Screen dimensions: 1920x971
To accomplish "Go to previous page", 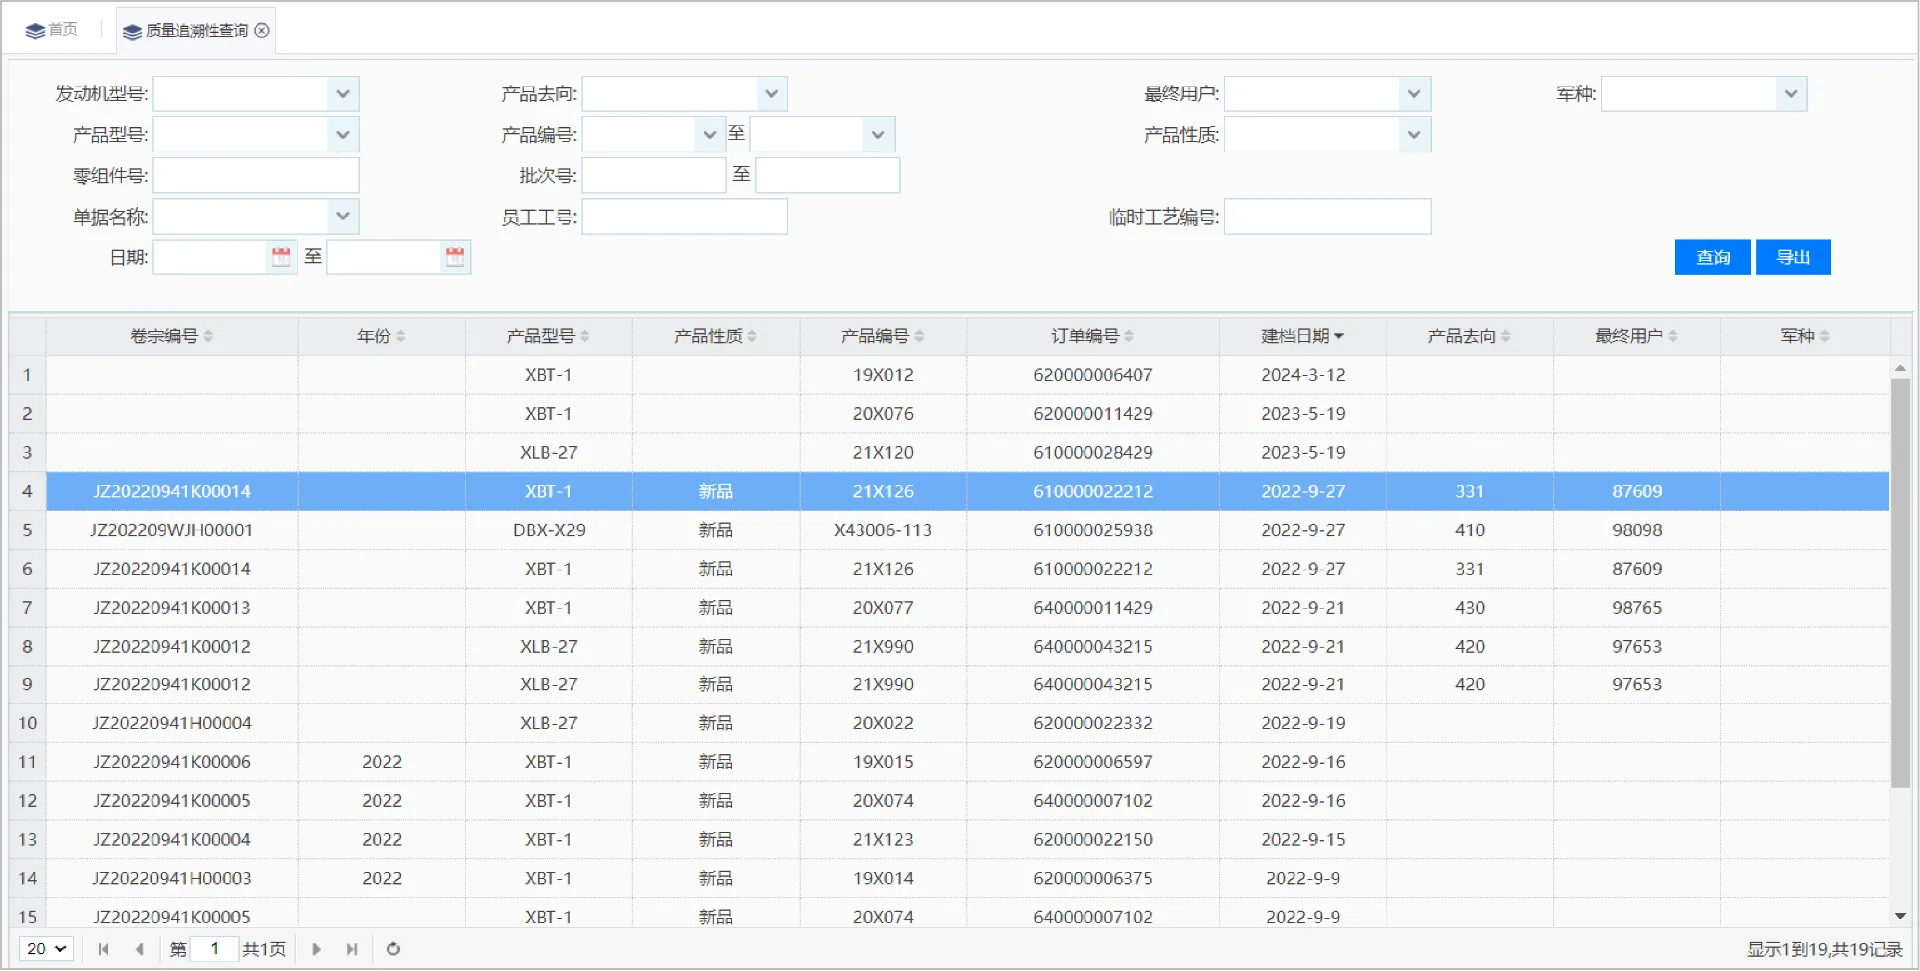I will click(139, 949).
